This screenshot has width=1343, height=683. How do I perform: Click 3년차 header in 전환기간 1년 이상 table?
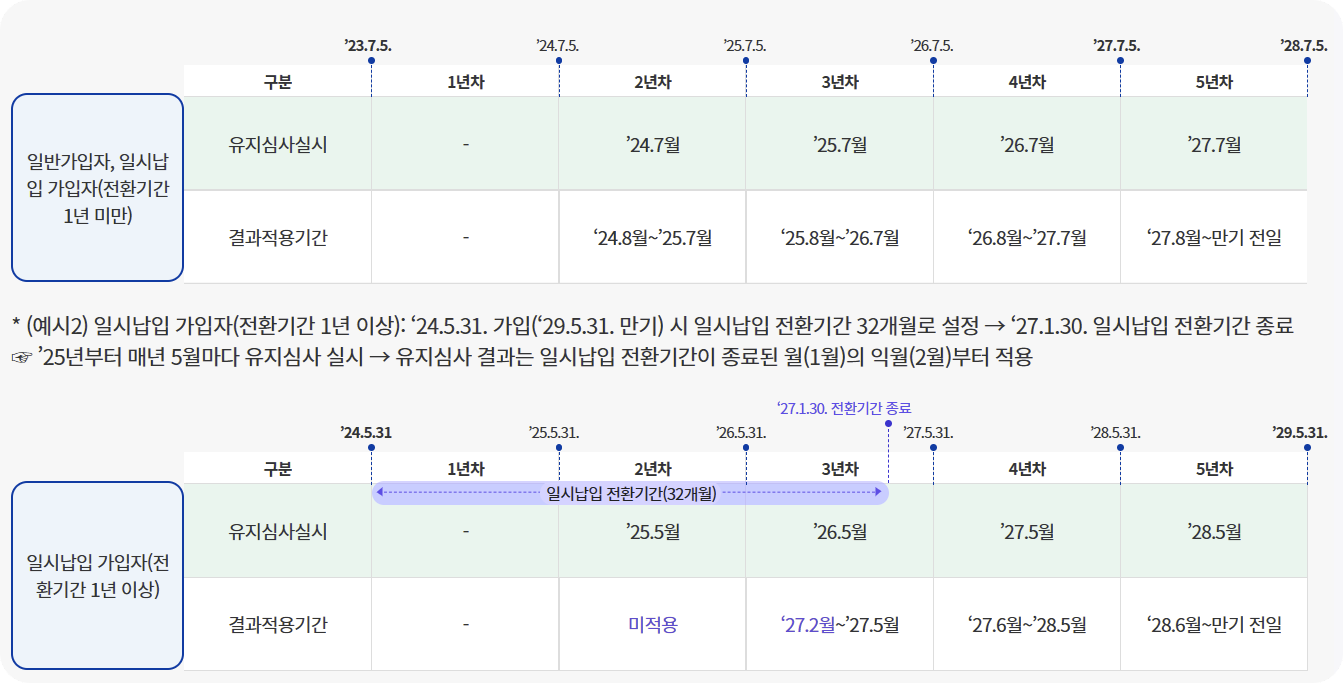839,468
